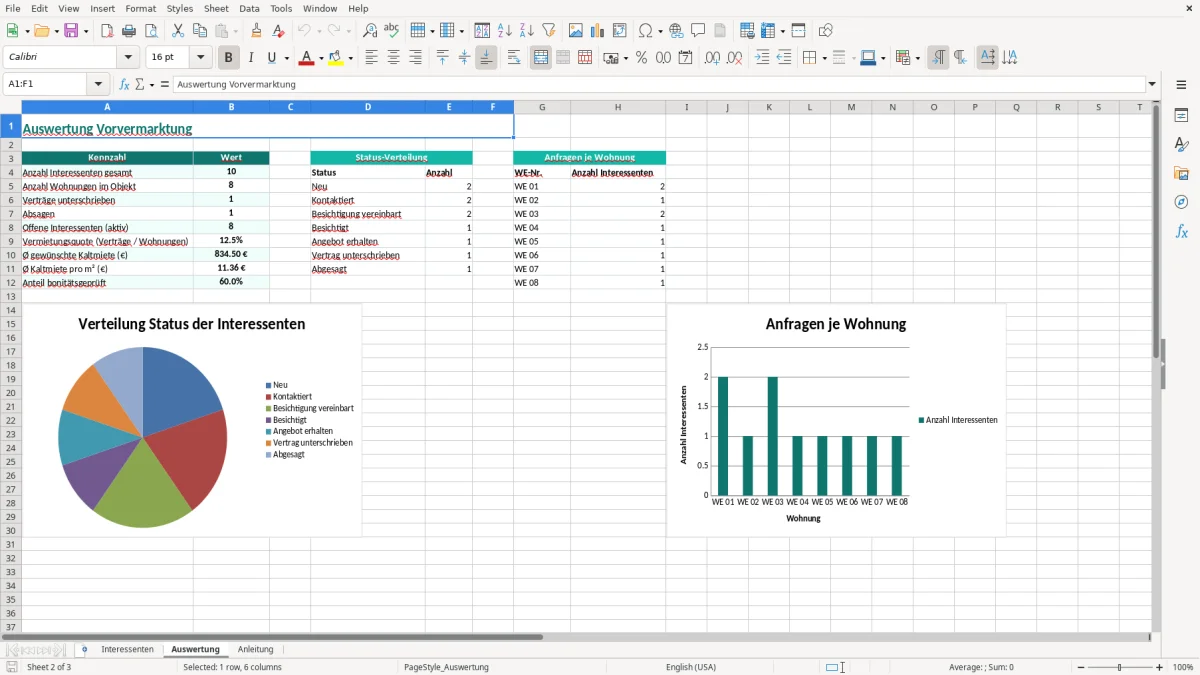Click the Cut scissors icon

177,31
